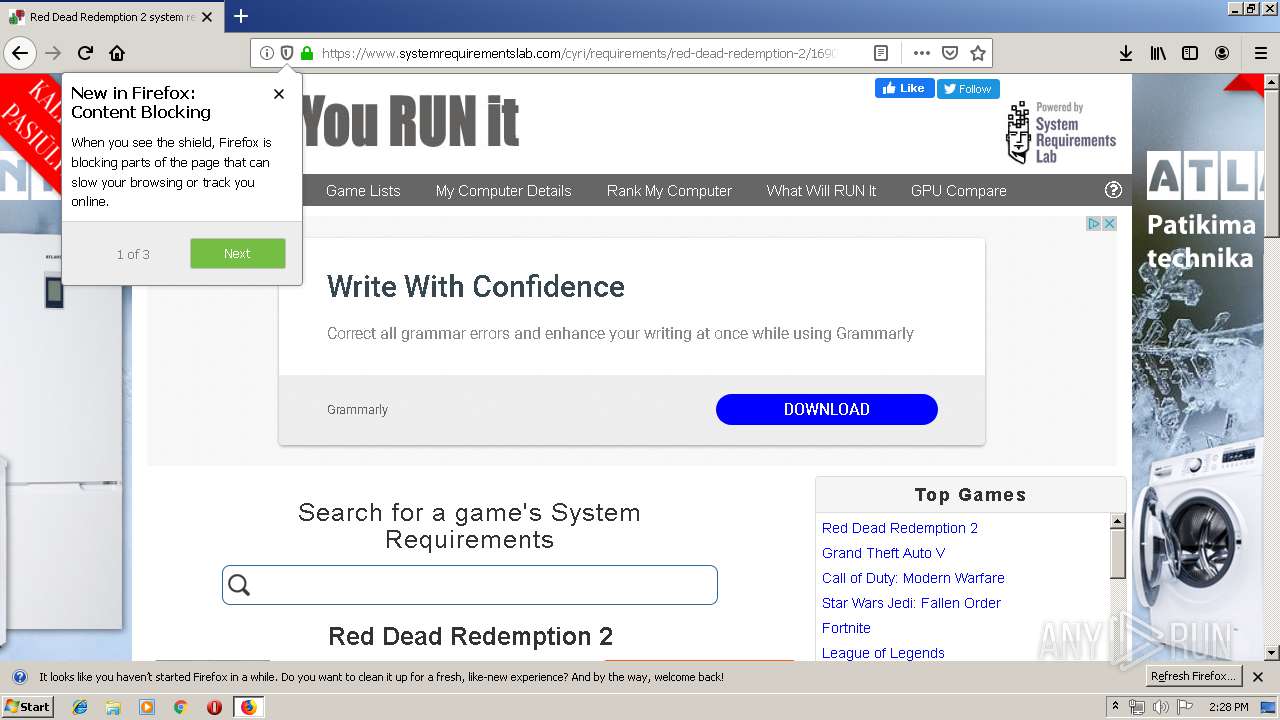
Task: Open the Library bookshelf icon
Action: (x=1158, y=53)
